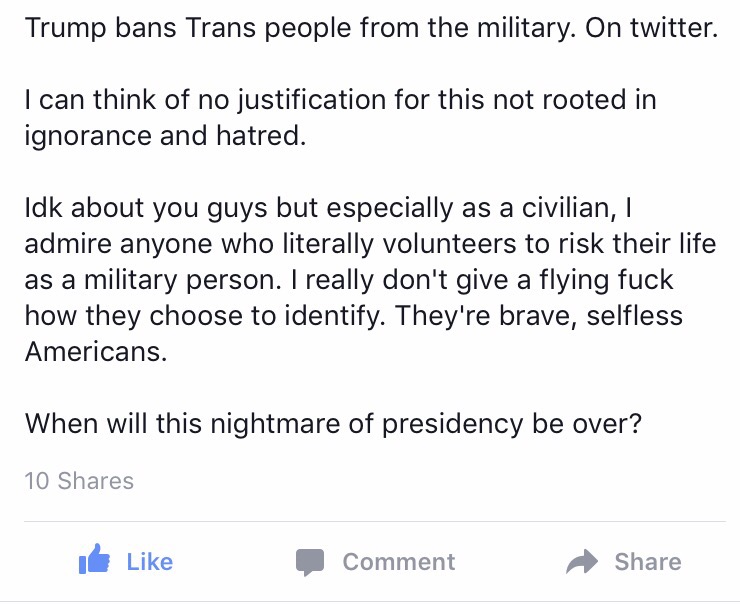Click the "how they choose to identify" line
740x604 pixels.
[353, 315]
